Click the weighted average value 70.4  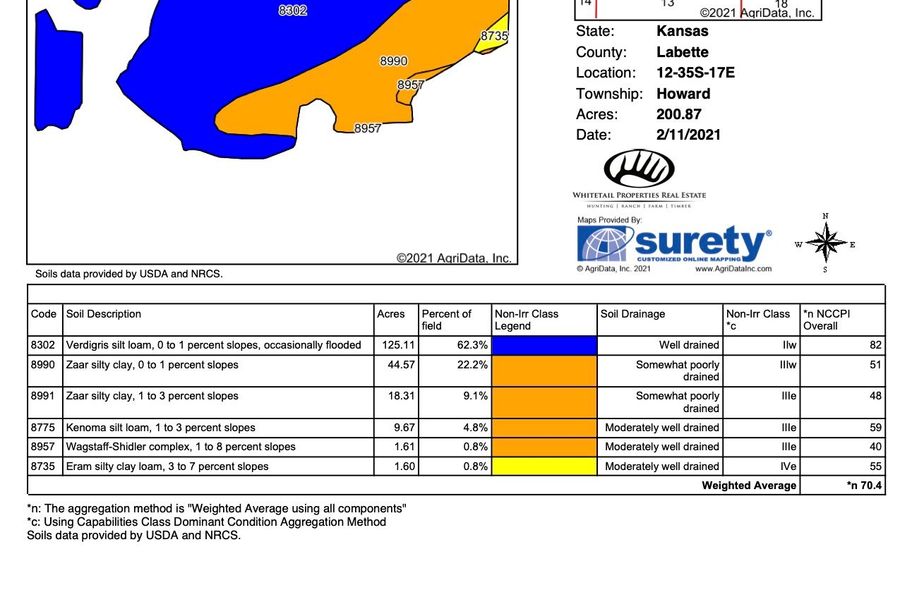pos(864,486)
